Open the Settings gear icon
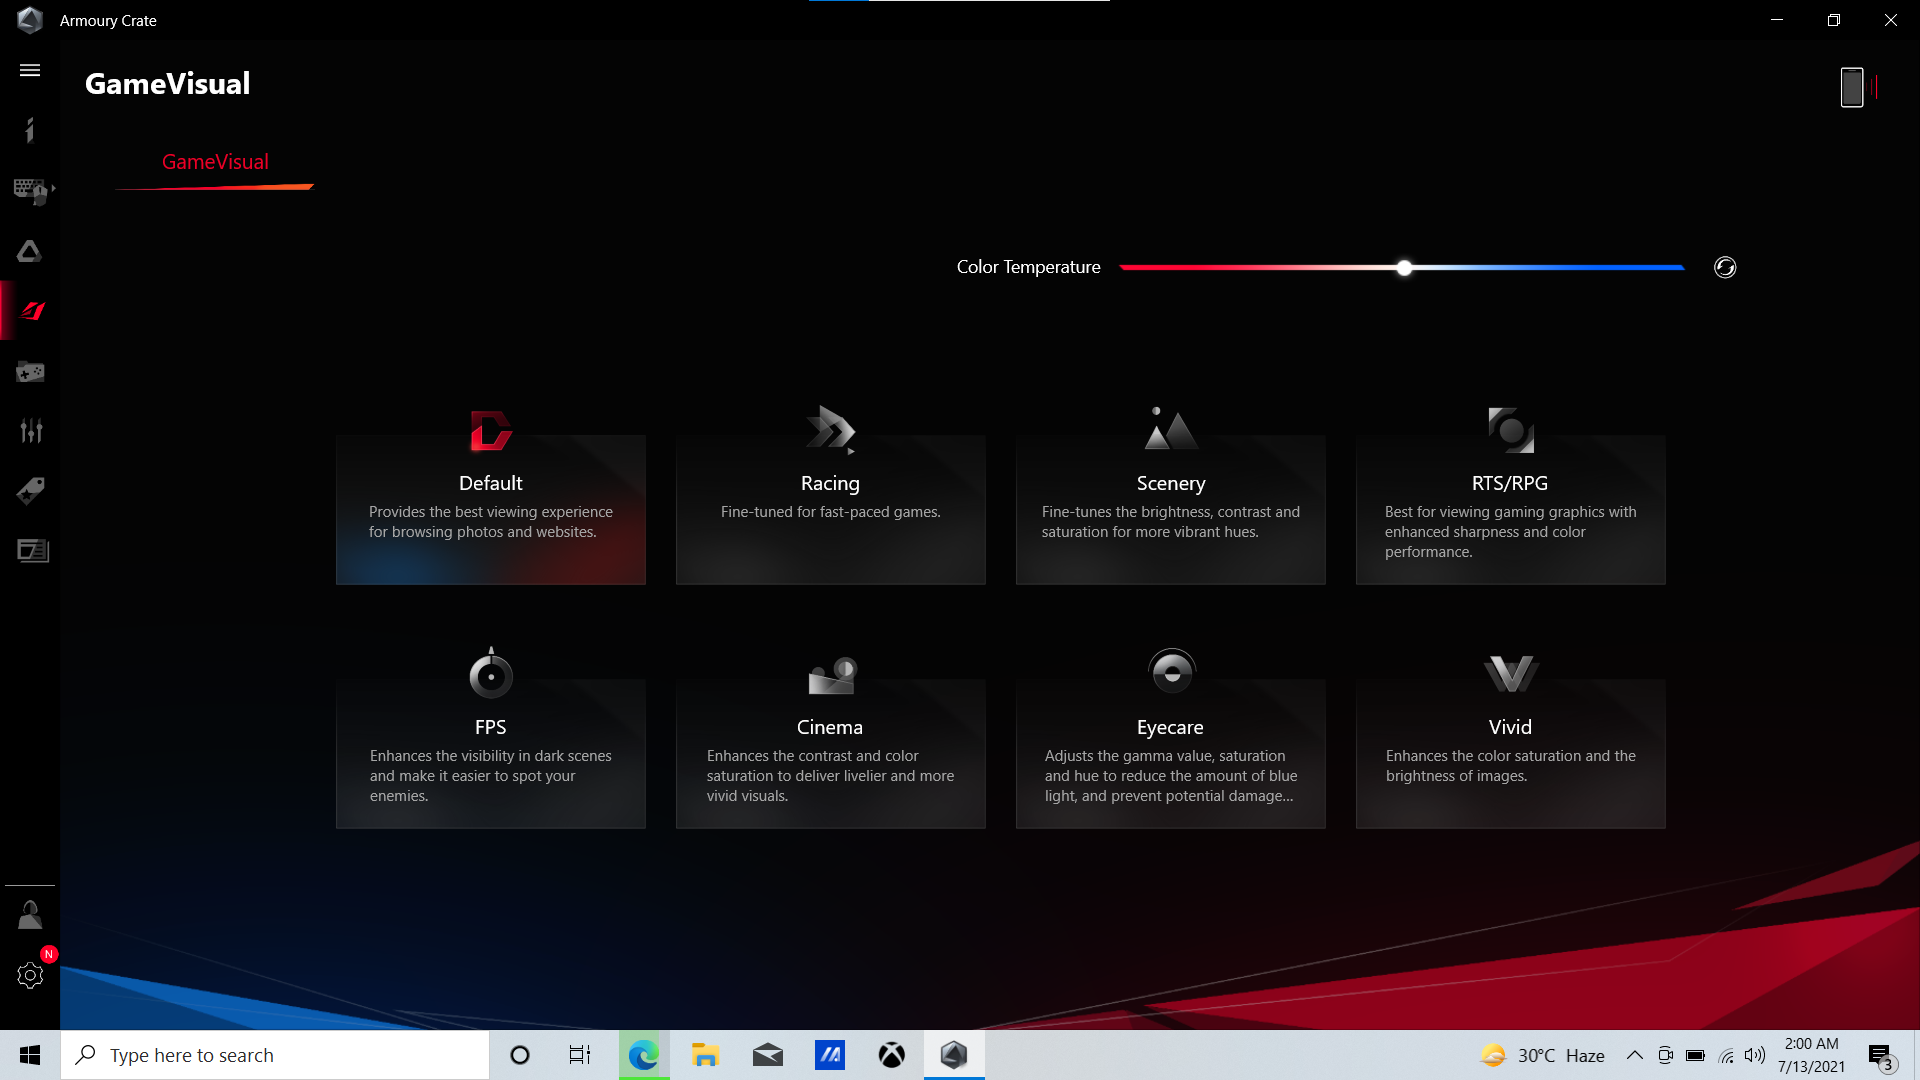Image resolution: width=1920 pixels, height=1080 pixels. coord(30,975)
